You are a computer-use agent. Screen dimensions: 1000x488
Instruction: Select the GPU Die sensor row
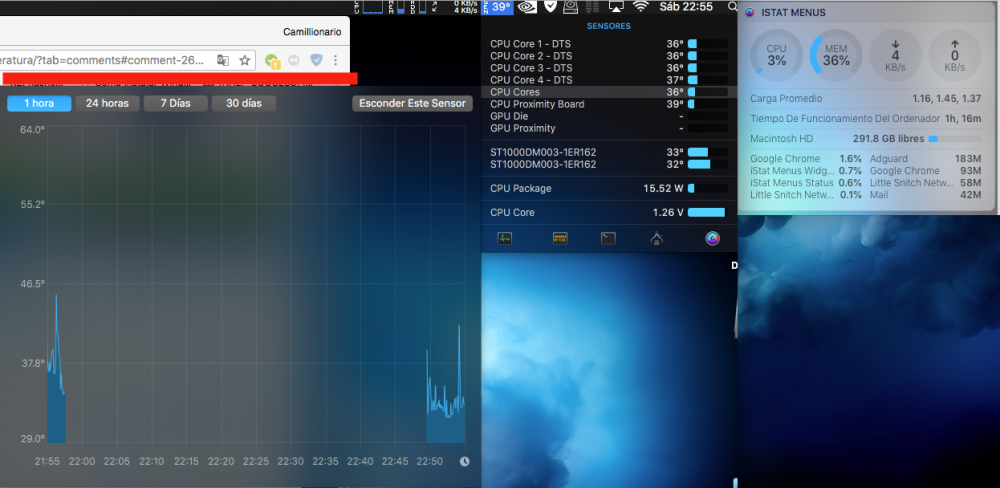point(609,117)
